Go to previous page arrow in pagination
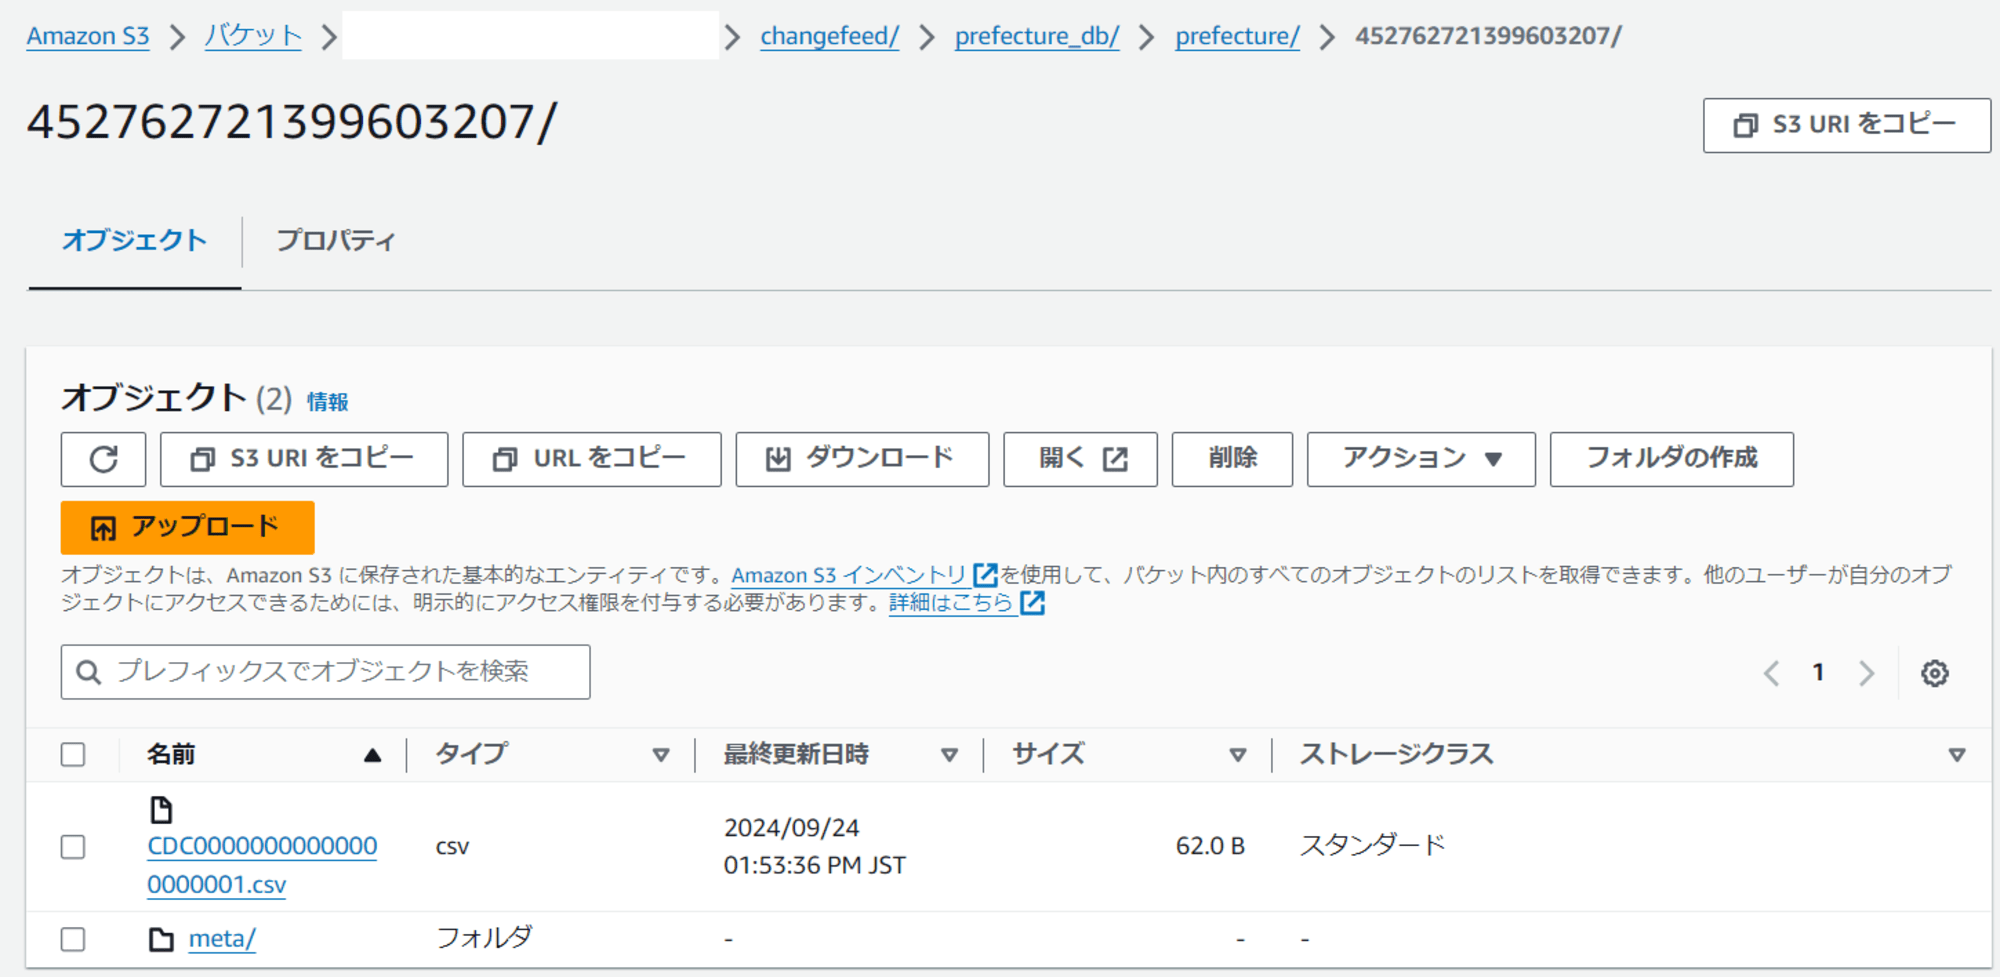 click(1771, 673)
